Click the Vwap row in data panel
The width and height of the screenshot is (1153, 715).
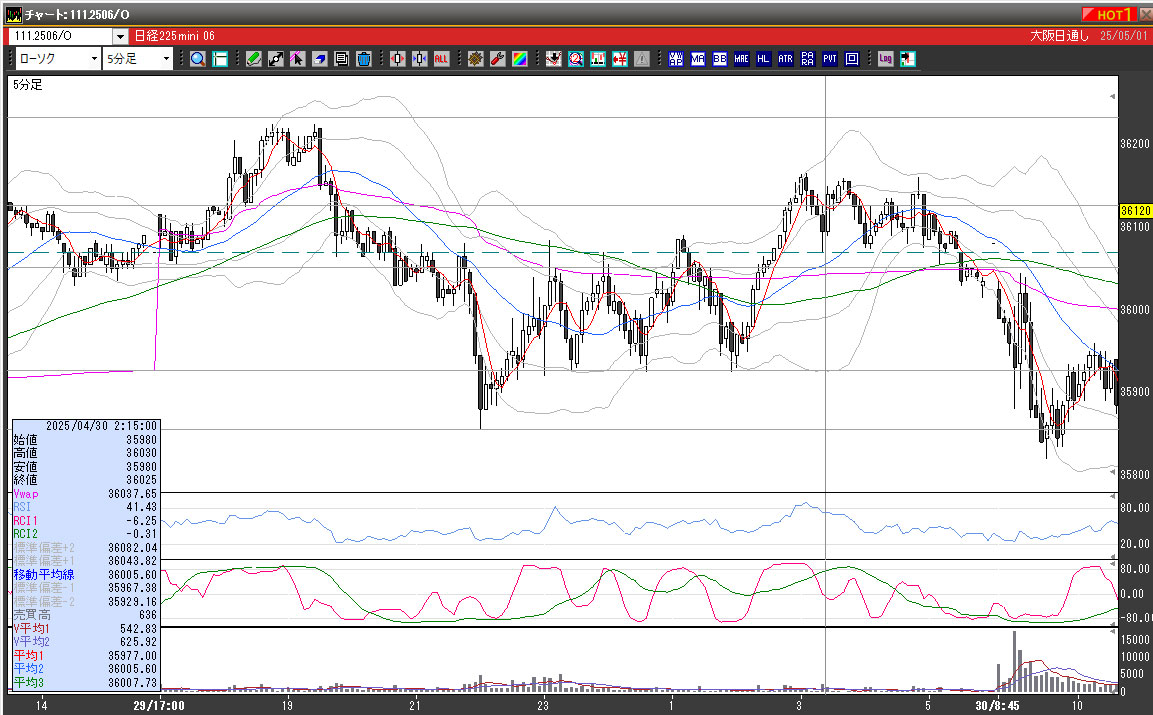click(85, 494)
